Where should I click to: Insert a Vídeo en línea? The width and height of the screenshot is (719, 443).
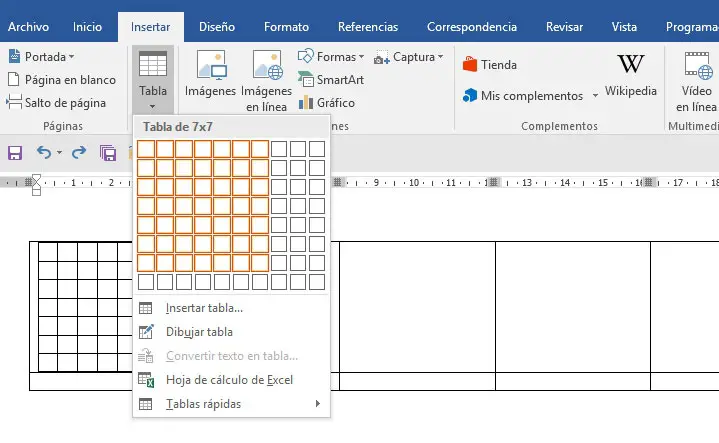click(x=696, y=82)
